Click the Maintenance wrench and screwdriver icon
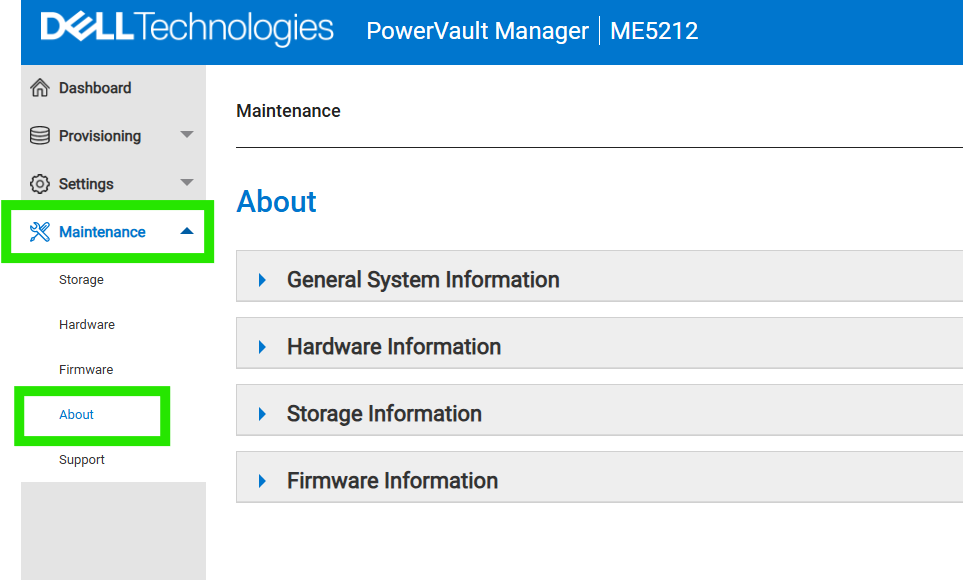The width and height of the screenshot is (963, 580). (38, 231)
